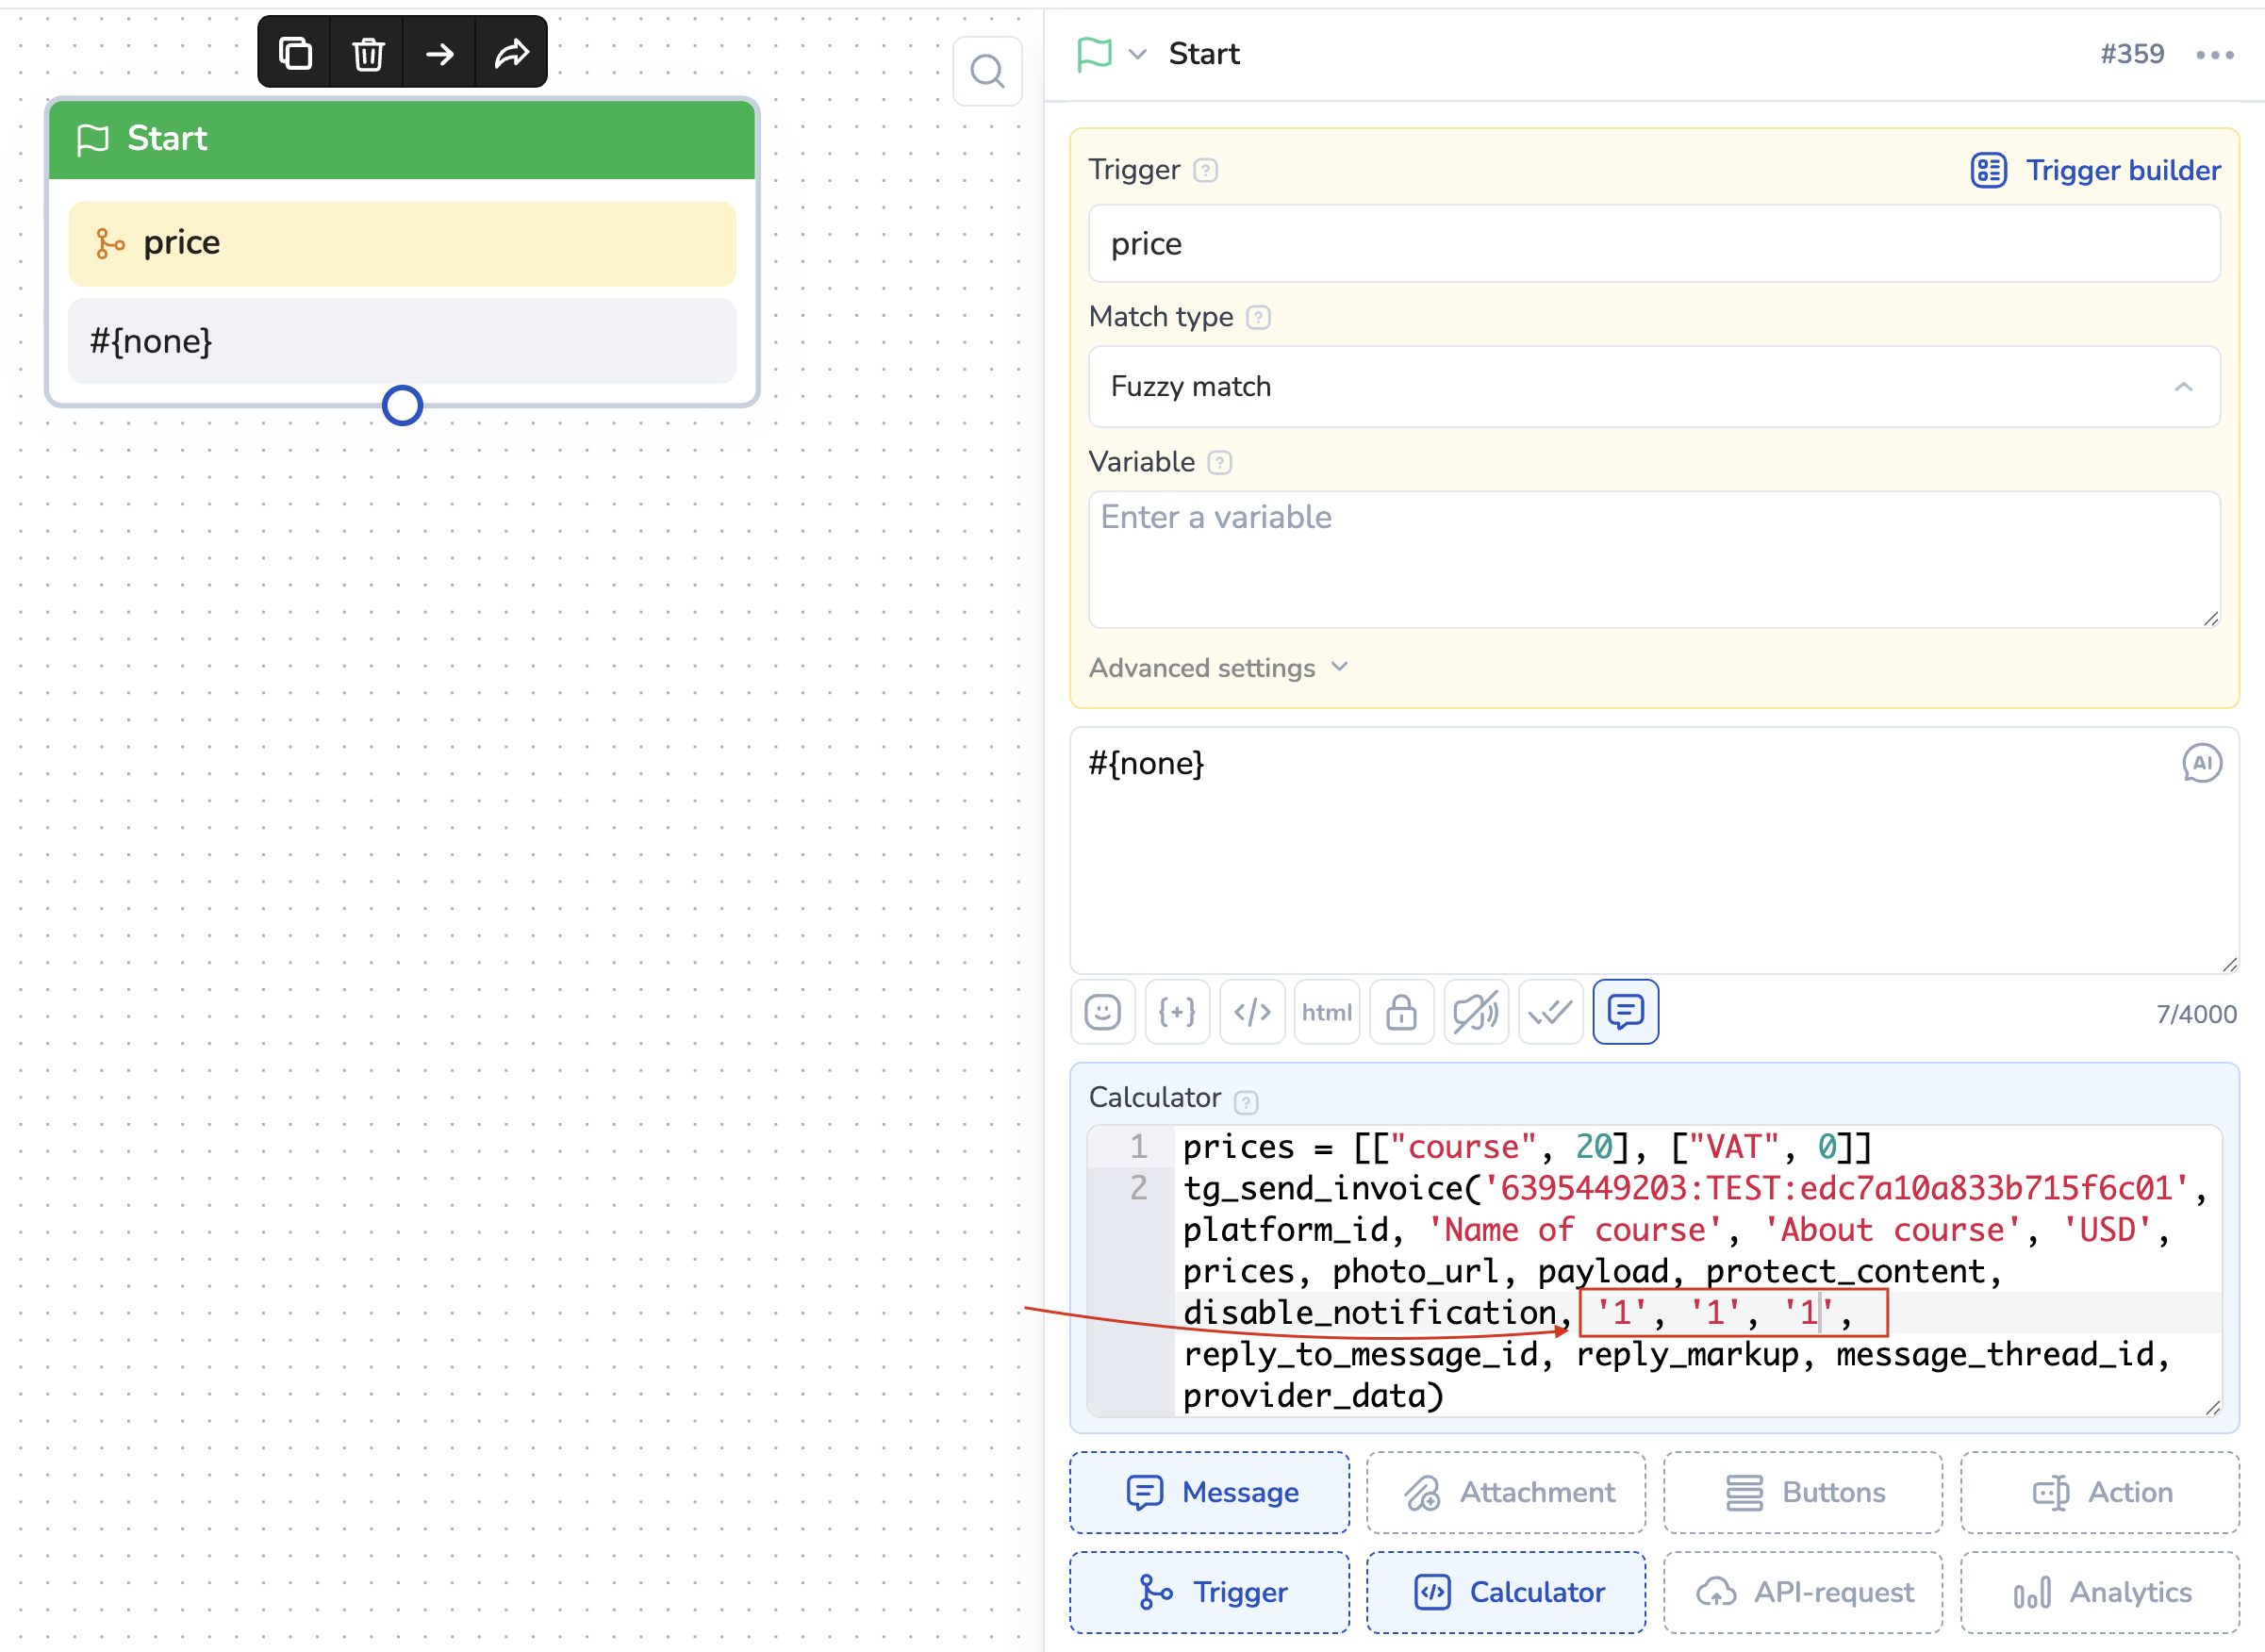This screenshot has height=1652, width=2265.
Task: Open the chevron dropdown next to the flag icon
Action: (x=1137, y=54)
